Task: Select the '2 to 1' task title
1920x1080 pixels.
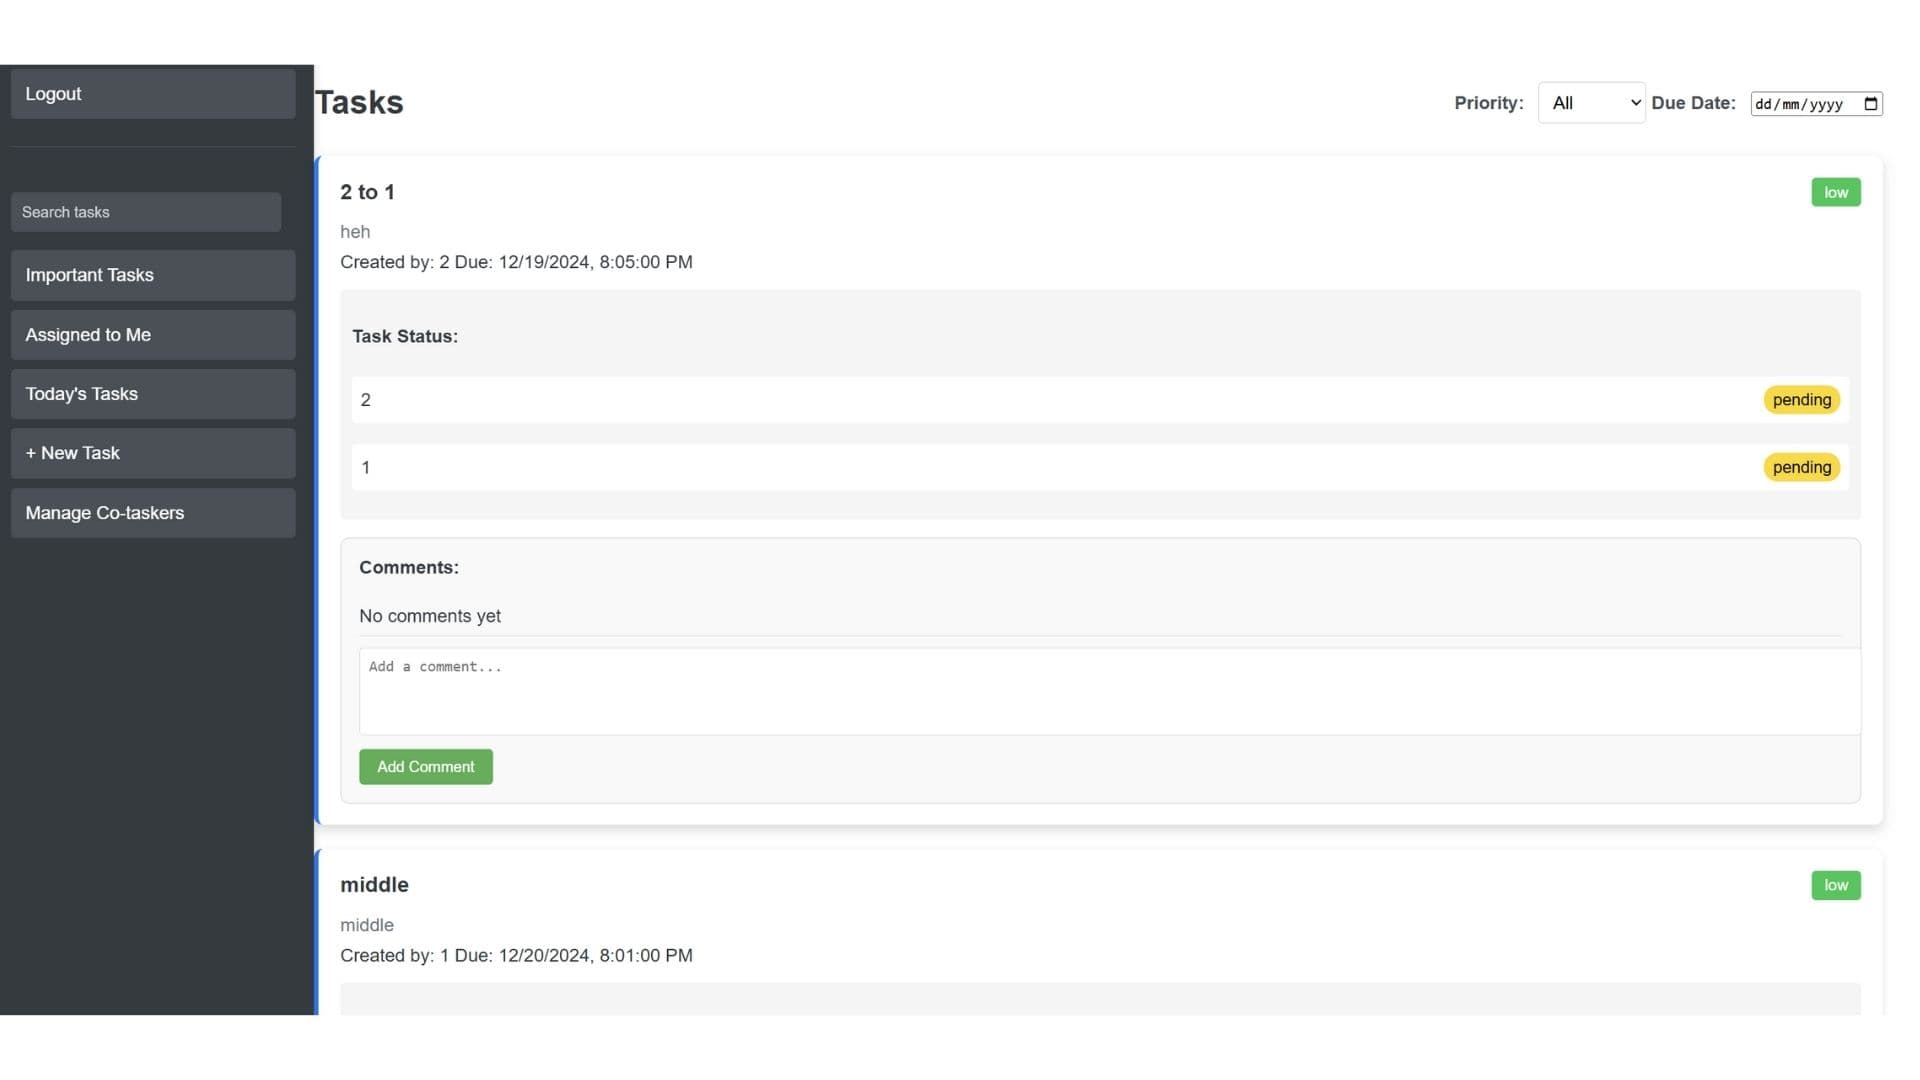Action: [x=367, y=192]
